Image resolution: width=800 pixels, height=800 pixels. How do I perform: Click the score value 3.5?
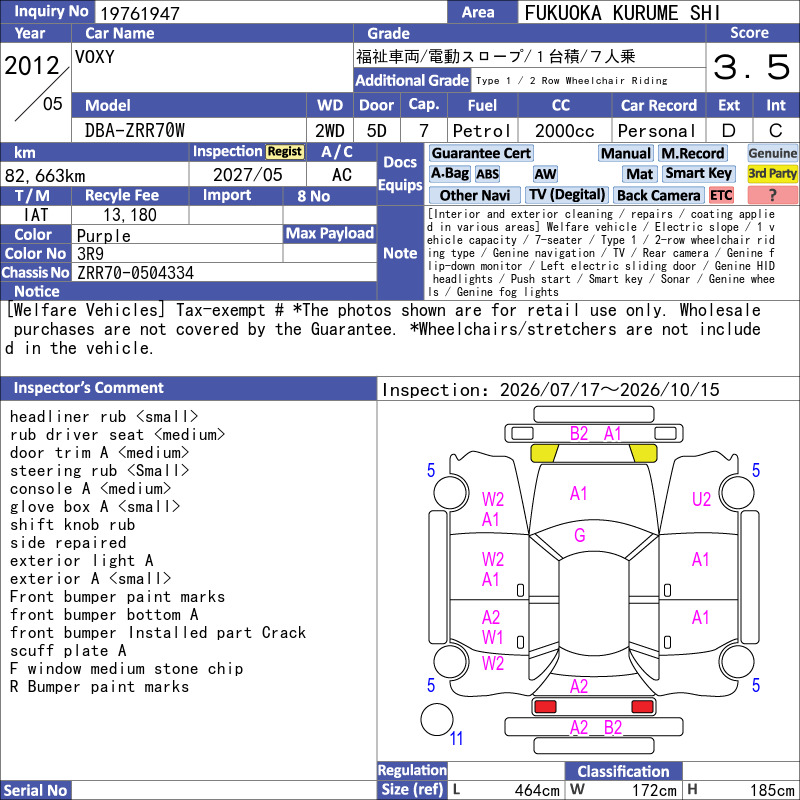[751, 67]
